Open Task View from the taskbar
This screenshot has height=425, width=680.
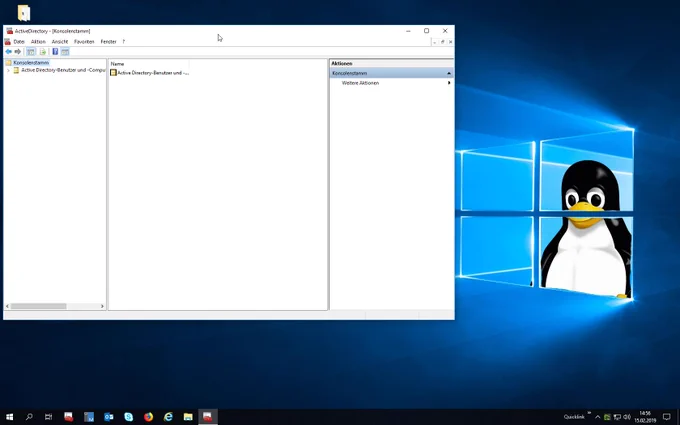pos(49,417)
